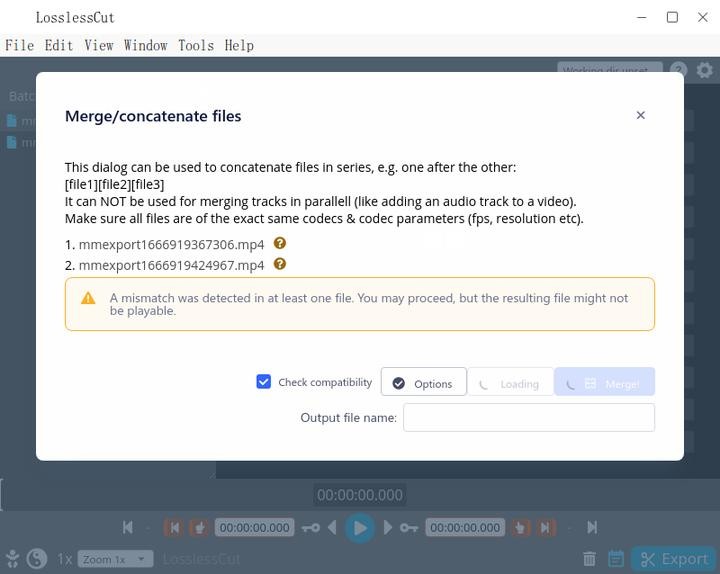The image size is (720, 574).
Task: Expand the Zoom 1x dropdown
Action: 116,559
